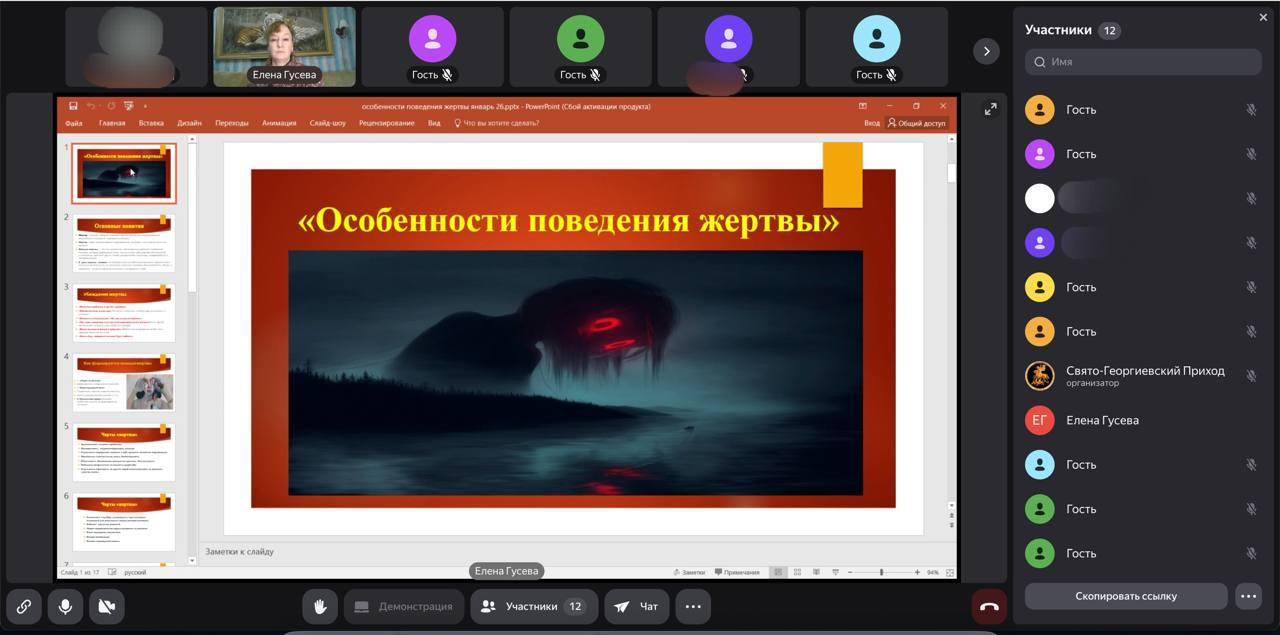Open the Переходы ribbon tab
The height and width of the screenshot is (635, 1280).
232,123
